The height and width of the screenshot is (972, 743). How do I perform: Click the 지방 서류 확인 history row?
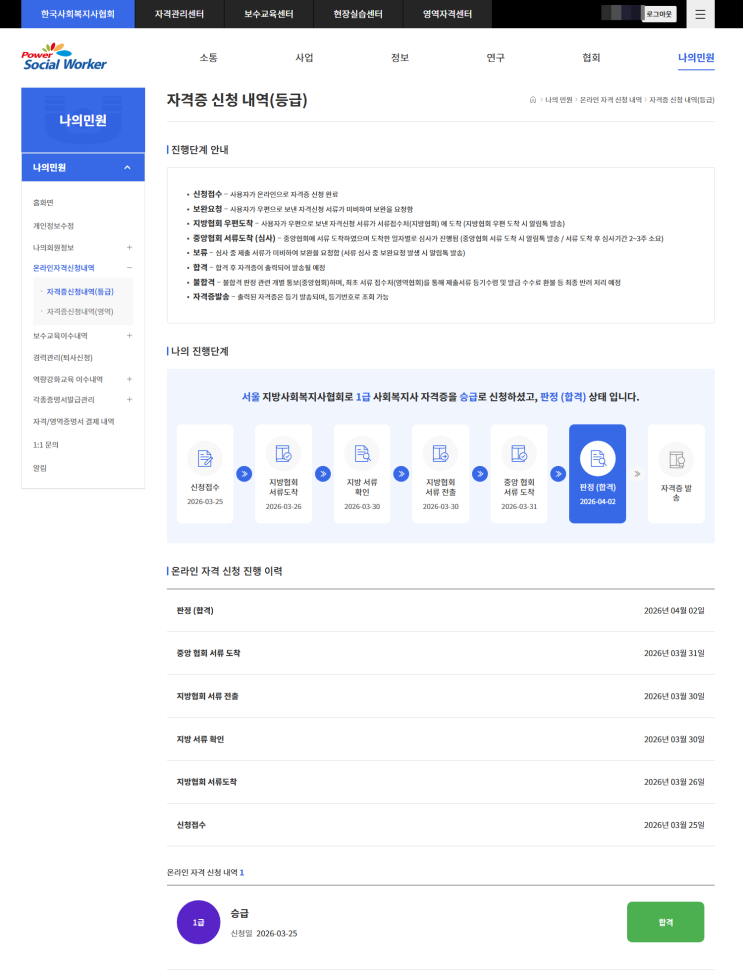pyautogui.click(x=441, y=739)
